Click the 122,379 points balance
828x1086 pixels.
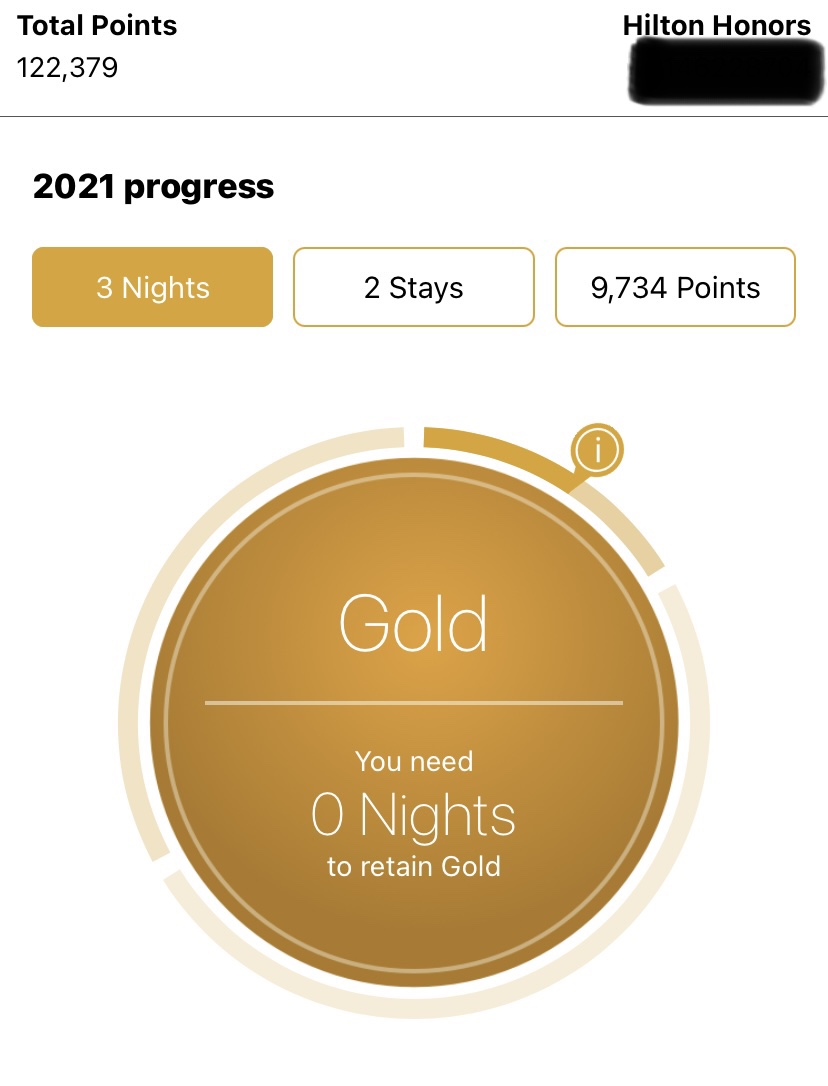click(x=67, y=68)
